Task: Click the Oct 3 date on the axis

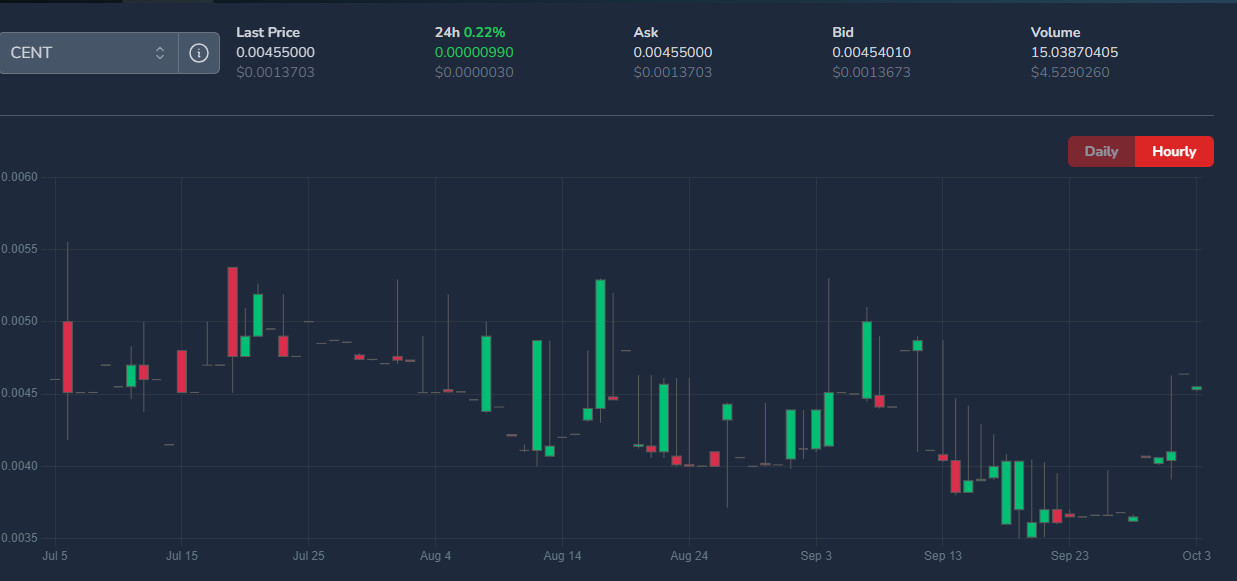Action: (1196, 555)
